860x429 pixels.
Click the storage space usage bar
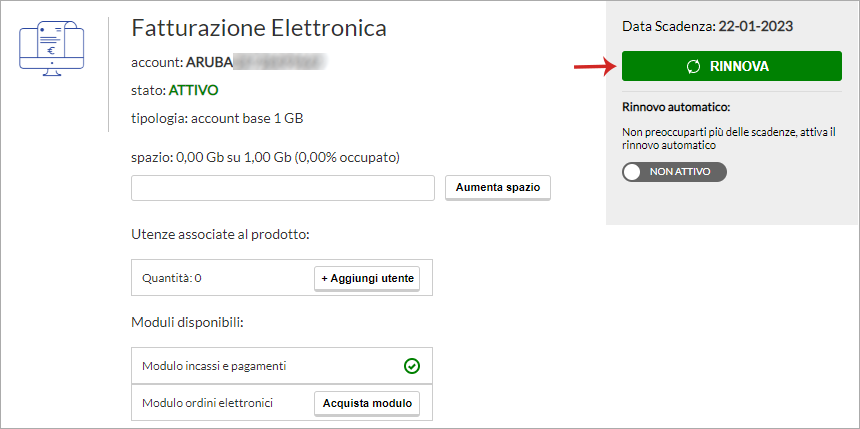282,188
